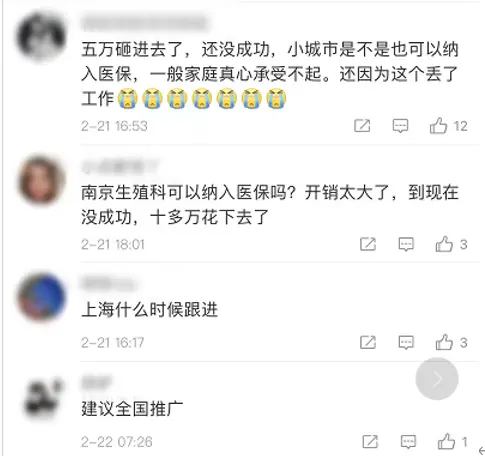Open the fourth commenter's avatar
Image resolution: width=485 pixels, height=463 pixels.
(43, 398)
